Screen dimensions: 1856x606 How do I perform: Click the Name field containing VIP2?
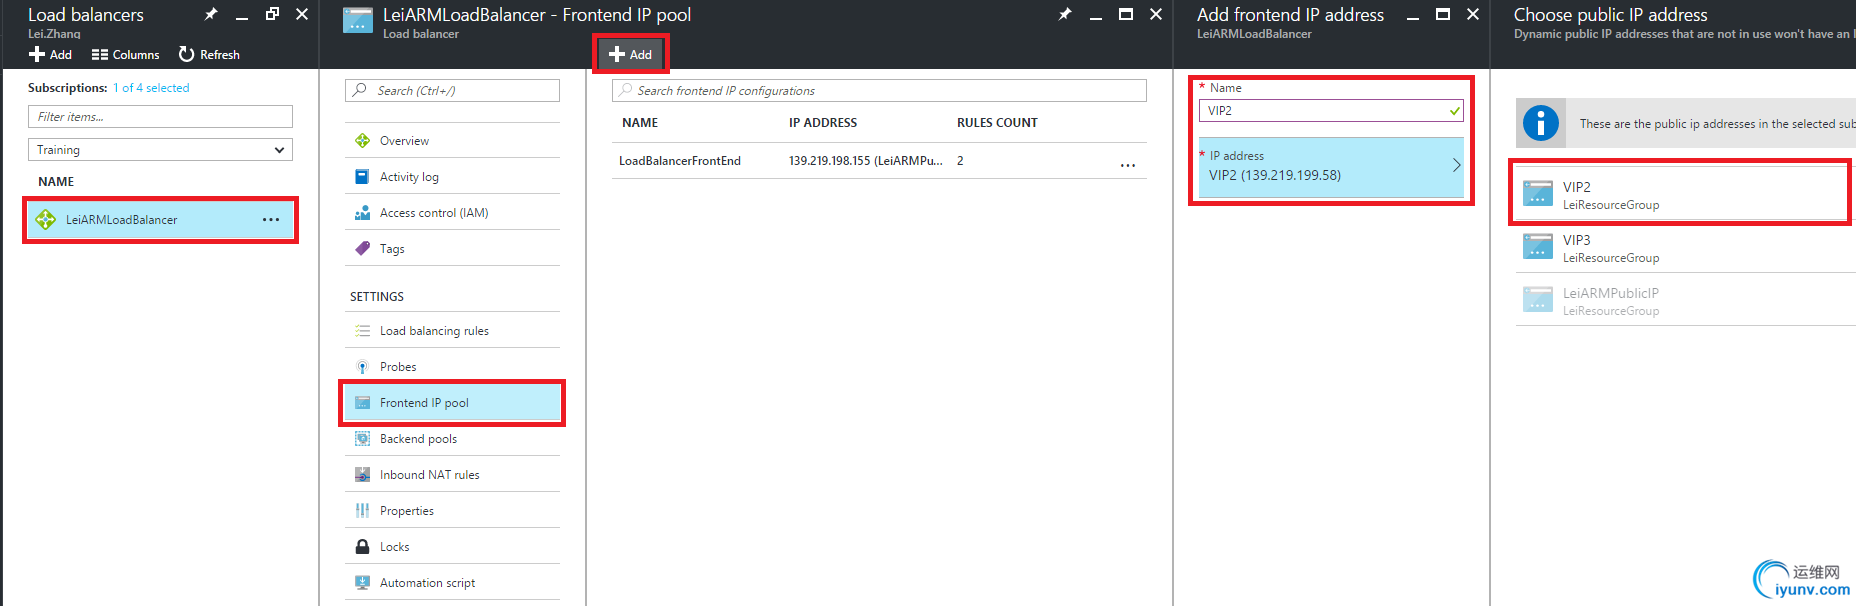1331,111
